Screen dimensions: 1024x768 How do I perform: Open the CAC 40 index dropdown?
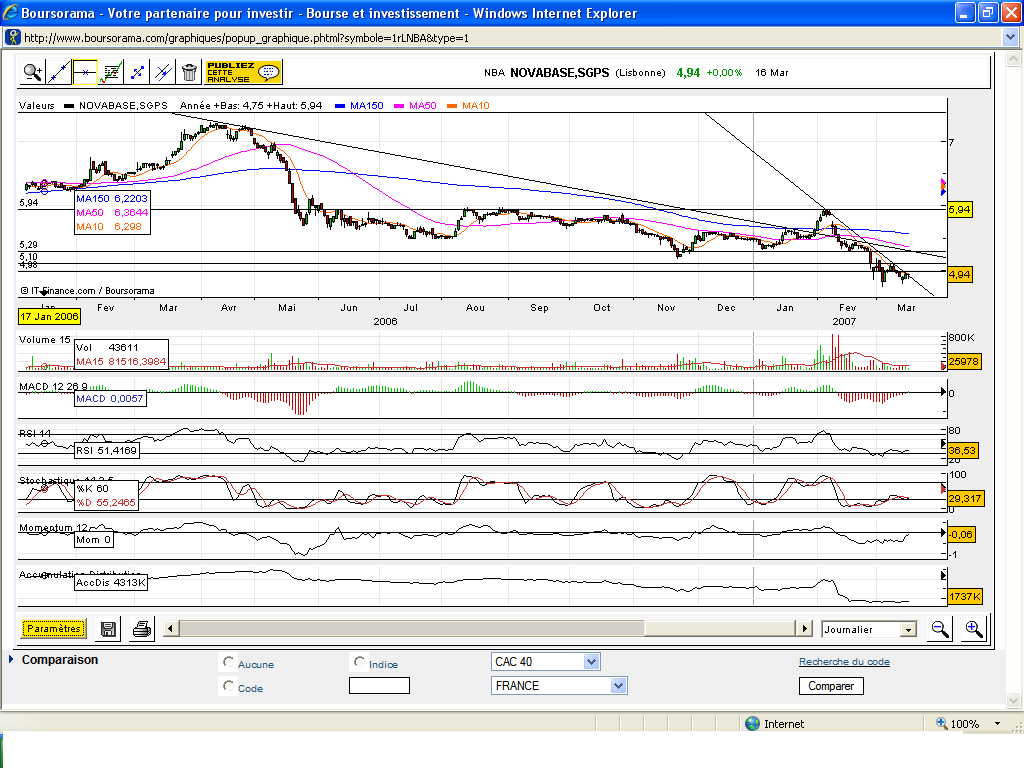[x=590, y=662]
